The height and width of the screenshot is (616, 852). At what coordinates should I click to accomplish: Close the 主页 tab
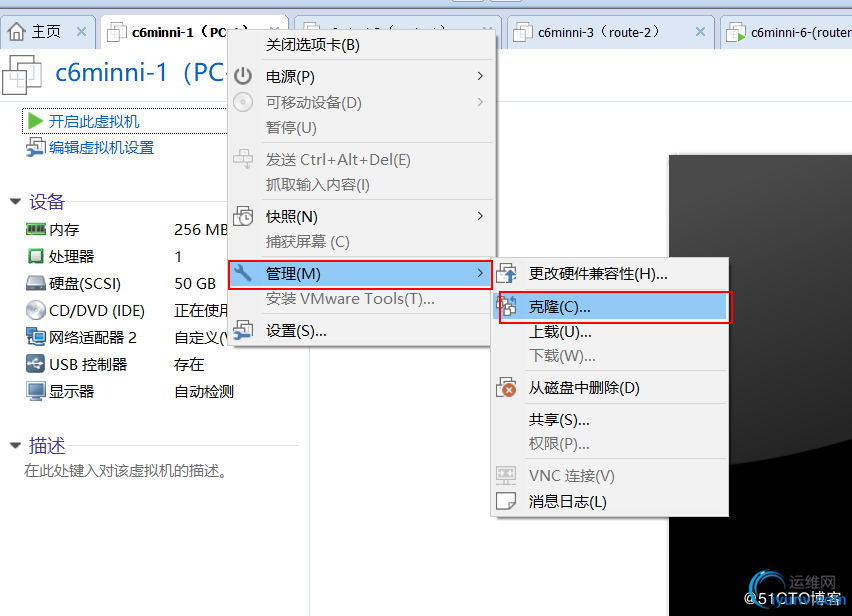82,32
